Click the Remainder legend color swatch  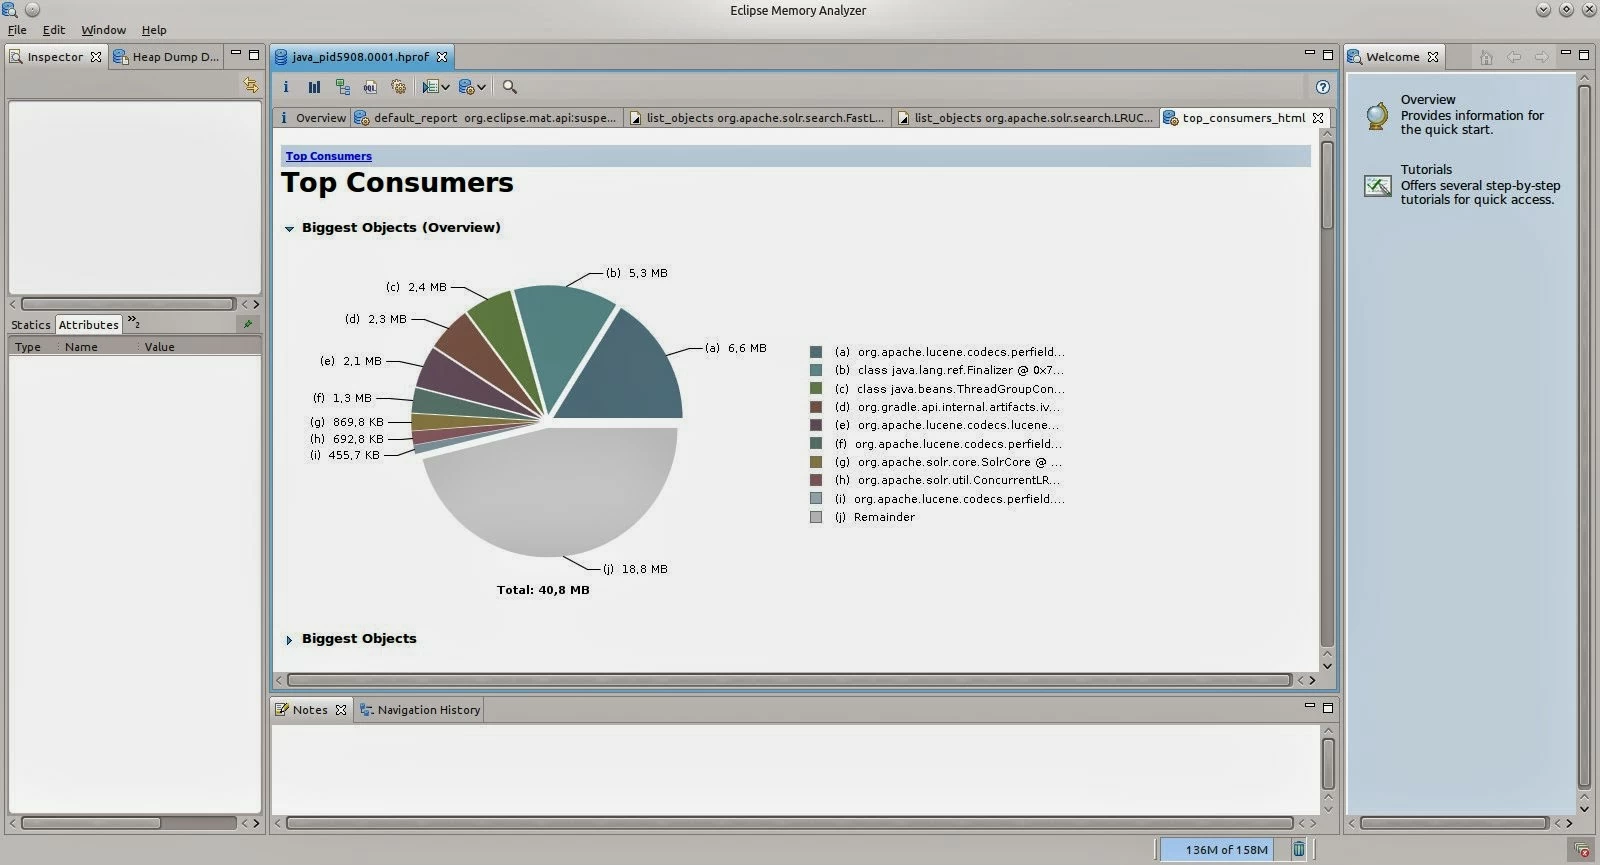coord(816,517)
